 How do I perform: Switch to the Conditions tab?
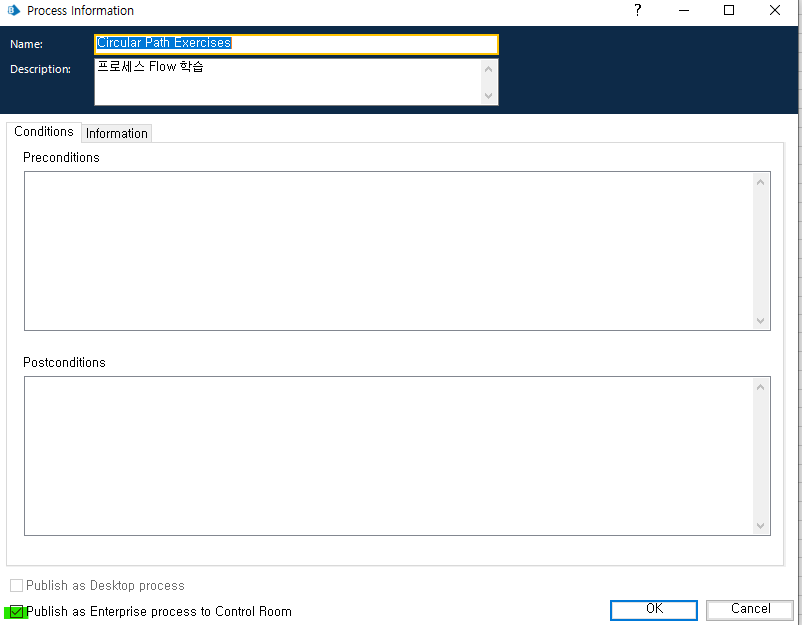(x=44, y=132)
